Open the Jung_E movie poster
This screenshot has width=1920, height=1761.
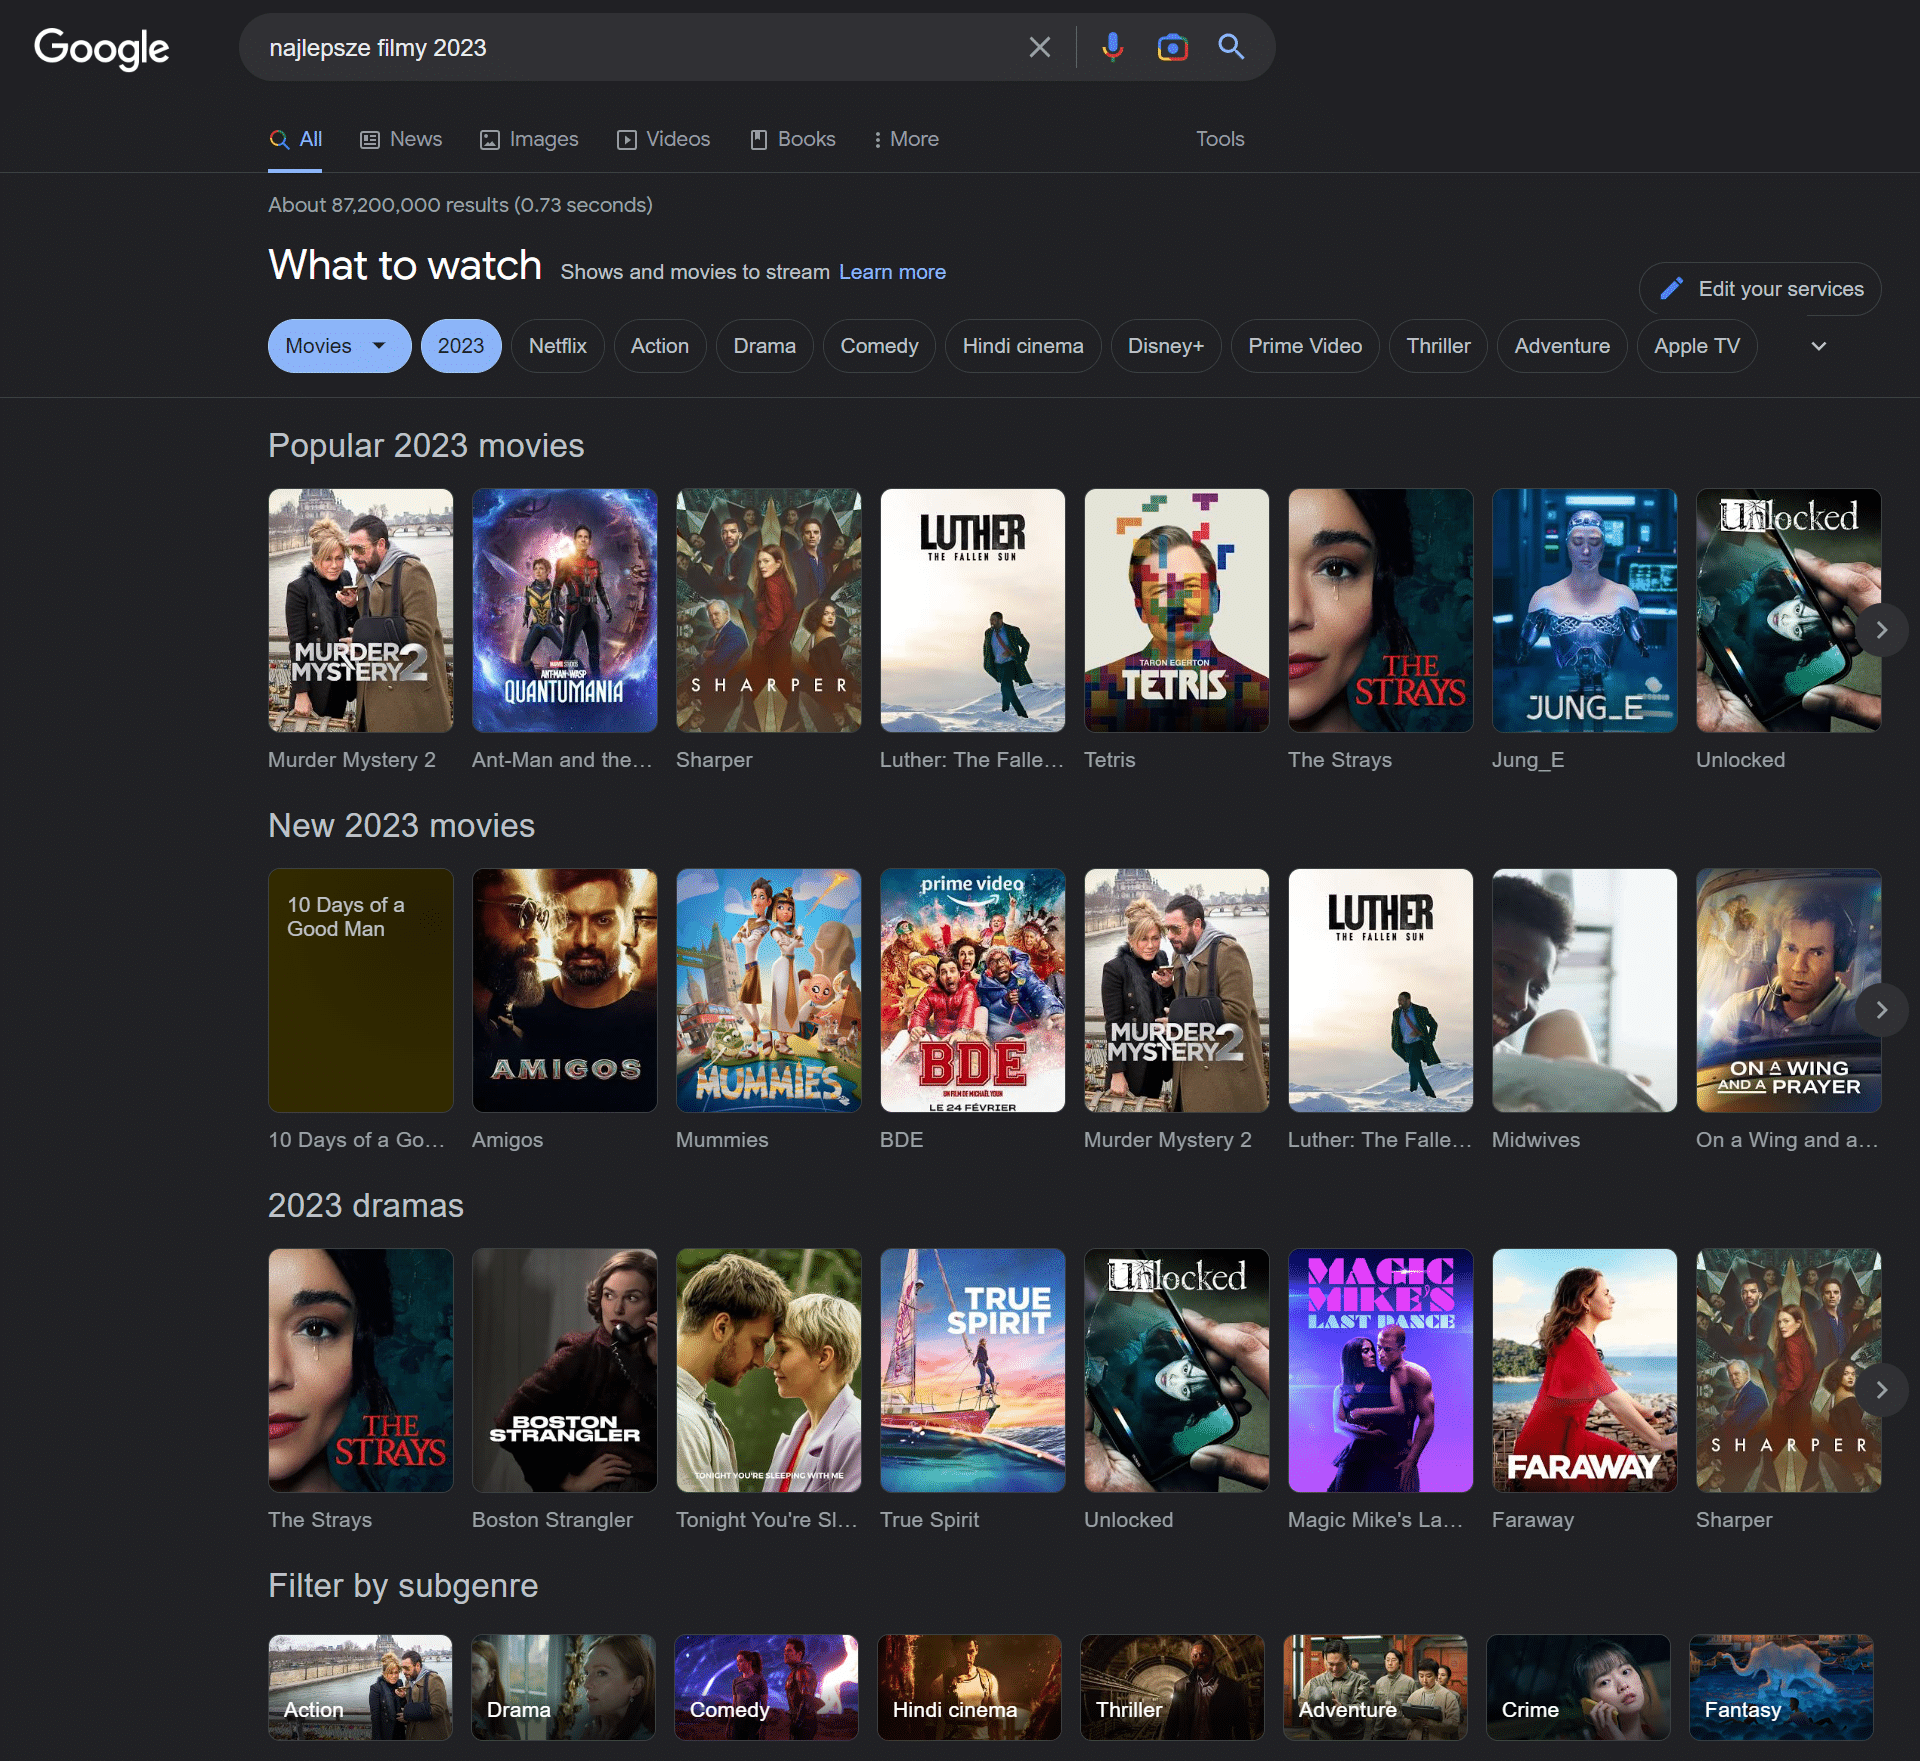(1585, 610)
